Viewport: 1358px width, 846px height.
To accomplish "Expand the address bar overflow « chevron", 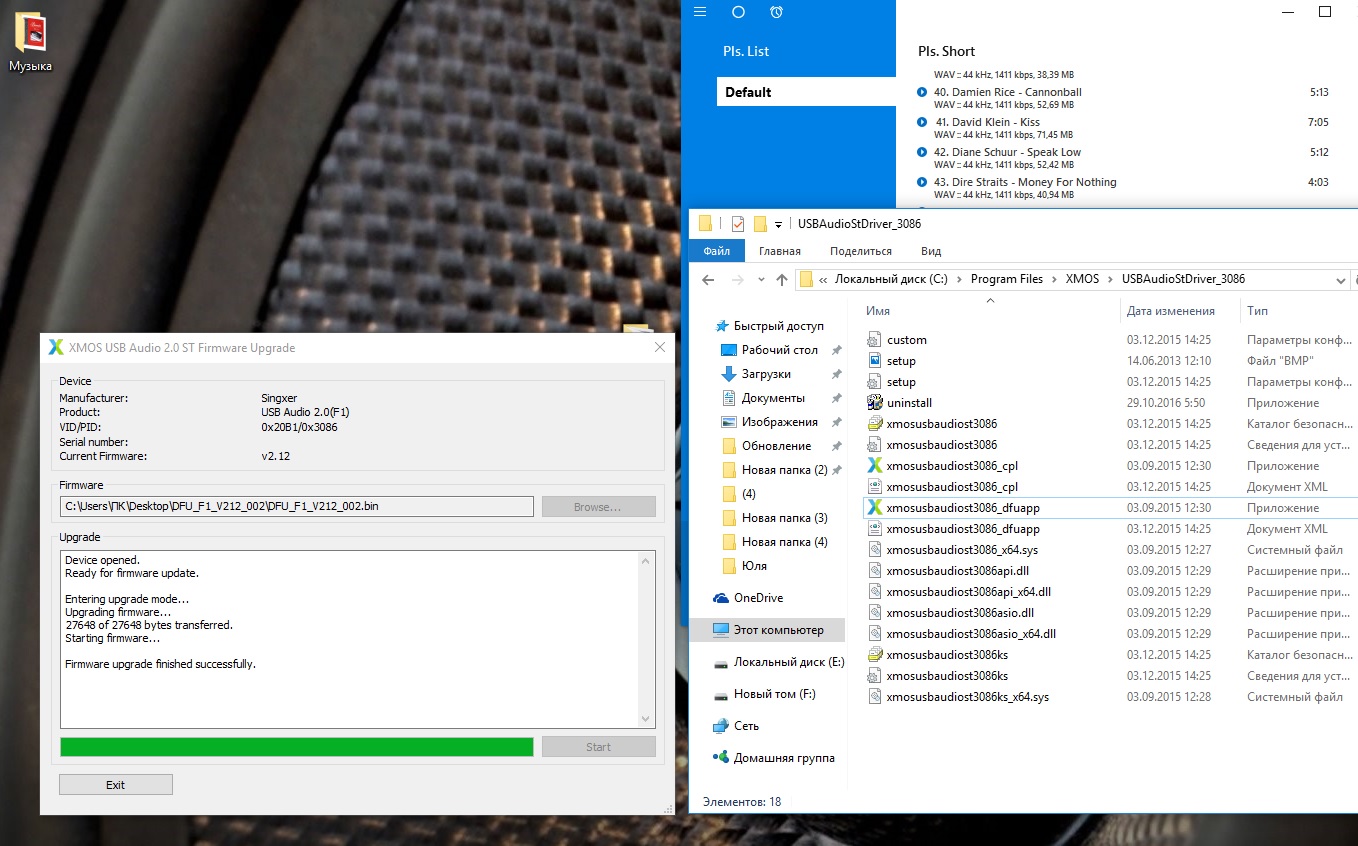I will pyautogui.click(x=823, y=280).
